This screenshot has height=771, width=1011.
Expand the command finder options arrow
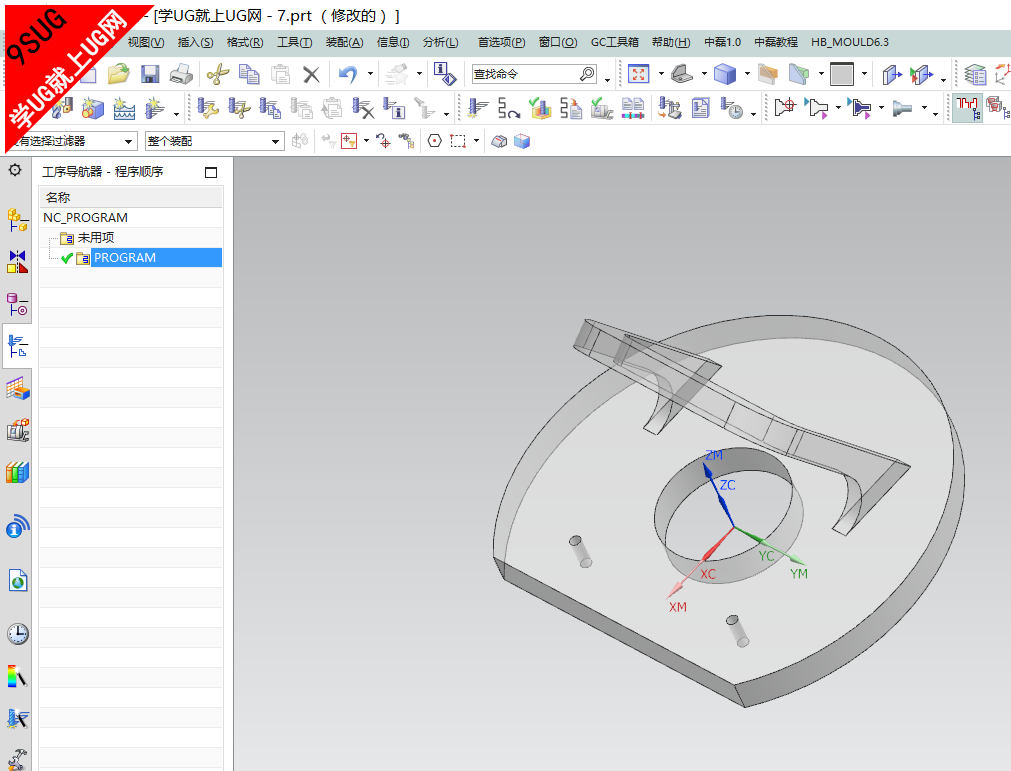(607, 80)
